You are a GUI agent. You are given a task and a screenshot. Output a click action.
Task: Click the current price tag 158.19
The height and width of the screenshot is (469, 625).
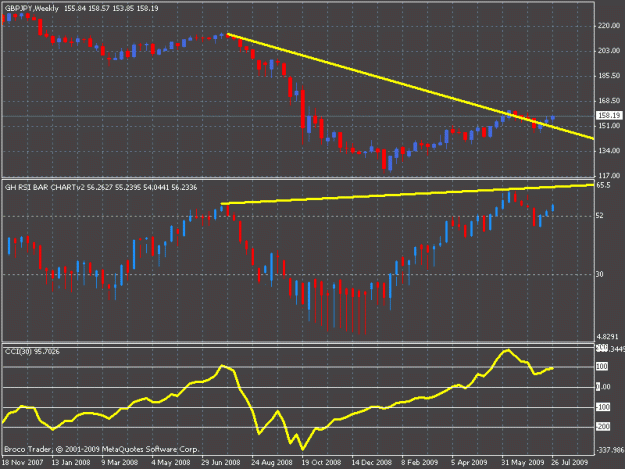click(x=609, y=116)
